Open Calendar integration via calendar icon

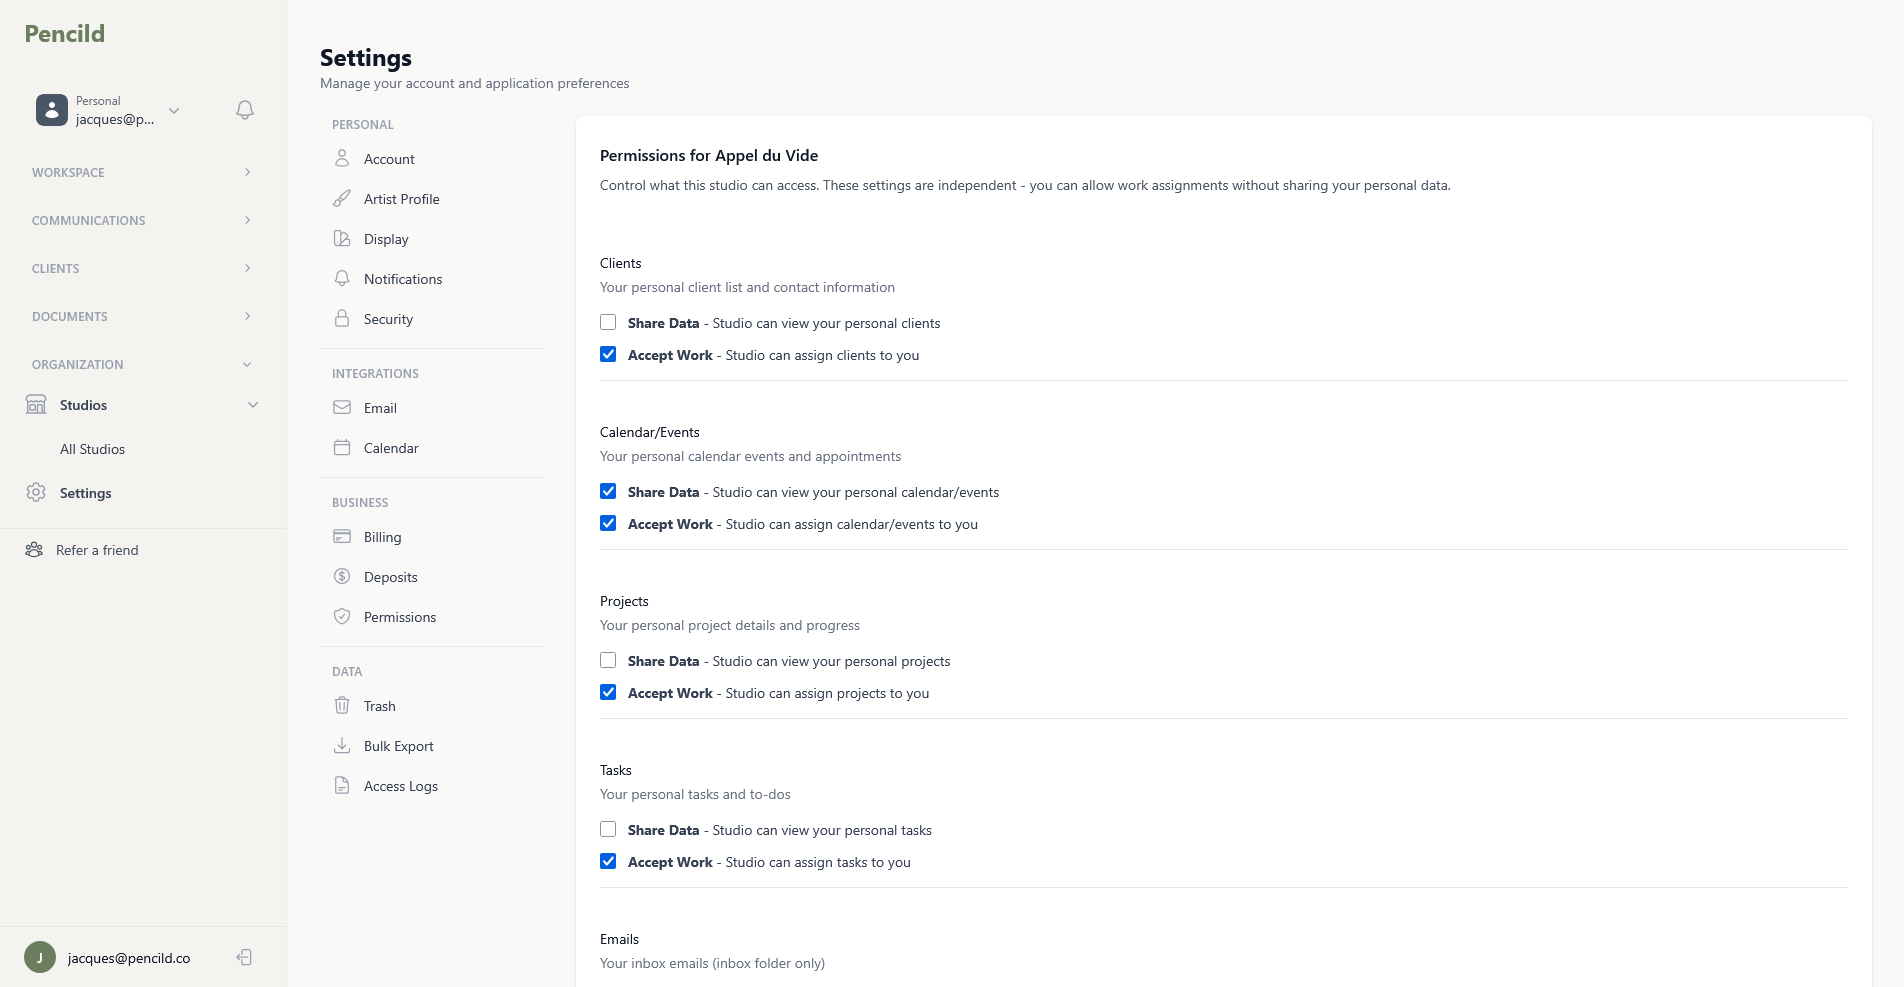[342, 447]
